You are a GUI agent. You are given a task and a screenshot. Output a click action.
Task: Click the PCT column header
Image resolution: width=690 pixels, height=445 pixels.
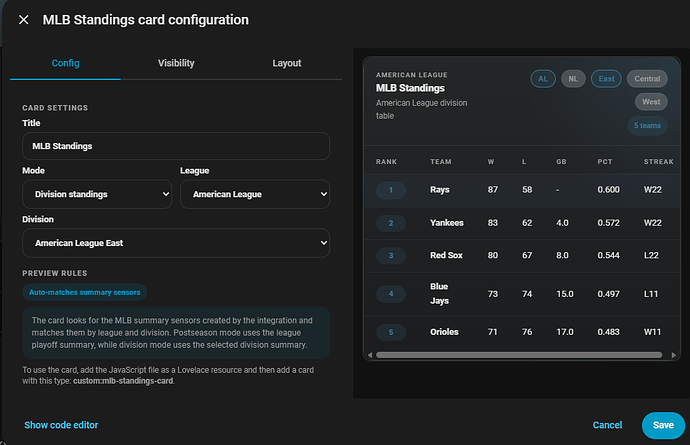605,162
